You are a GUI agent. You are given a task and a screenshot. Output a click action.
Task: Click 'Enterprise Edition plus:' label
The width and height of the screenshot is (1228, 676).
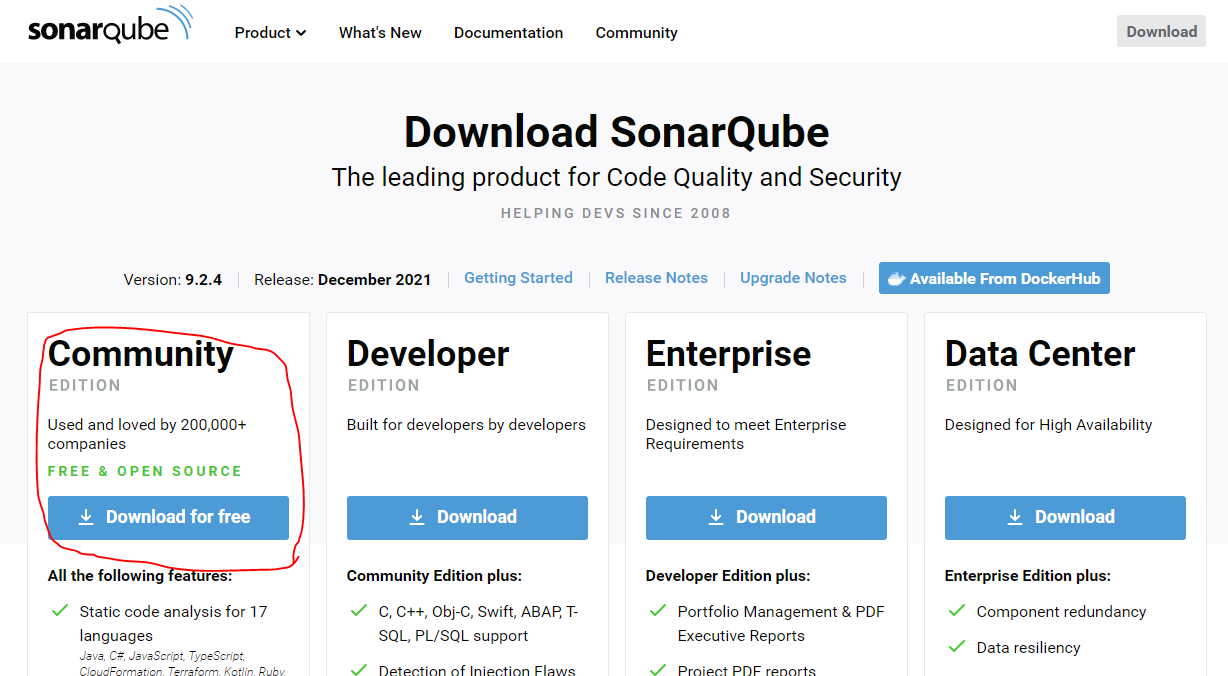(x=1028, y=576)
